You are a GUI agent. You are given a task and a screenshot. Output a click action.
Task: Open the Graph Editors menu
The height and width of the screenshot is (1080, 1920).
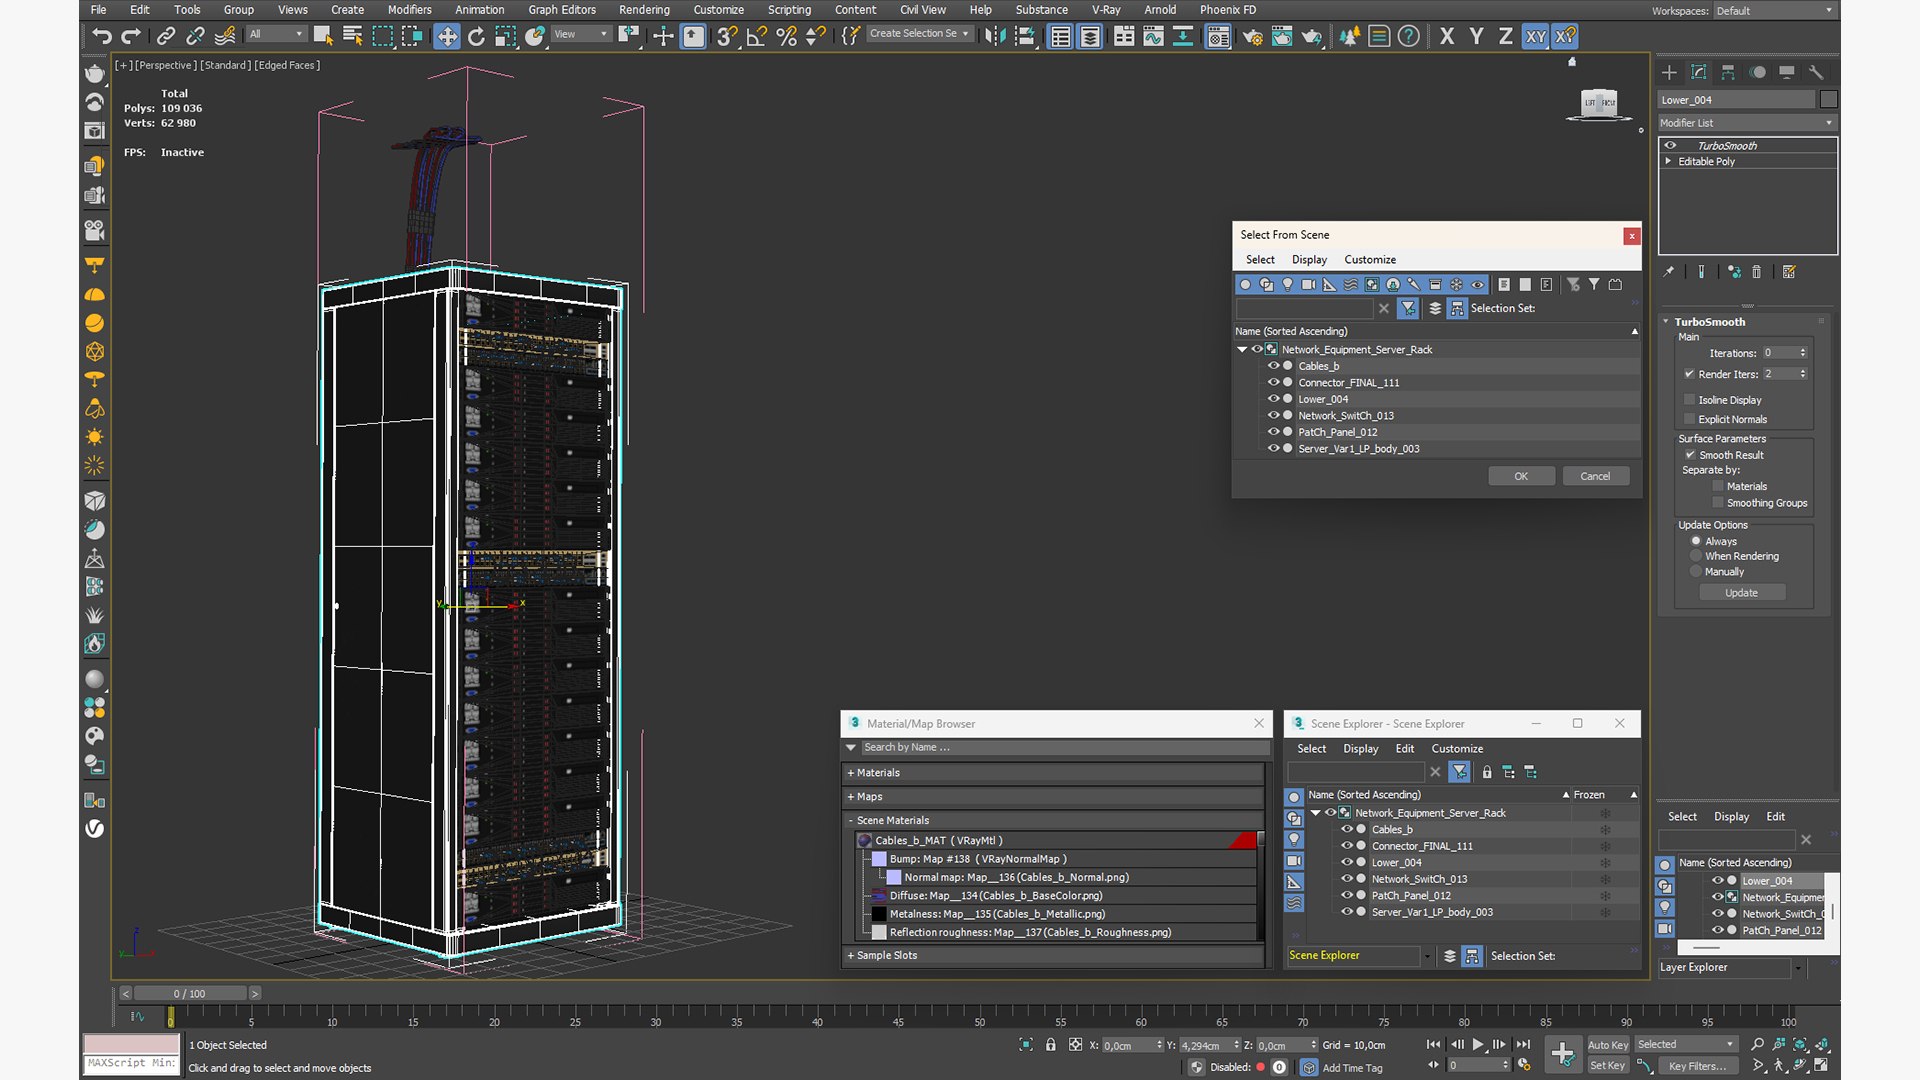(x=562, y=10)
